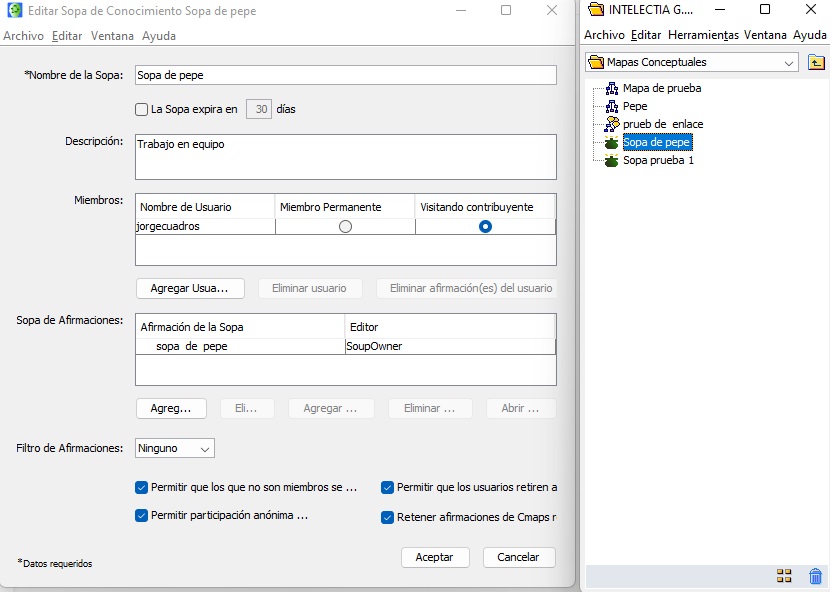Click the trash bin icon
This screenshot has height=606, width=834.
(x=815, y=576)
